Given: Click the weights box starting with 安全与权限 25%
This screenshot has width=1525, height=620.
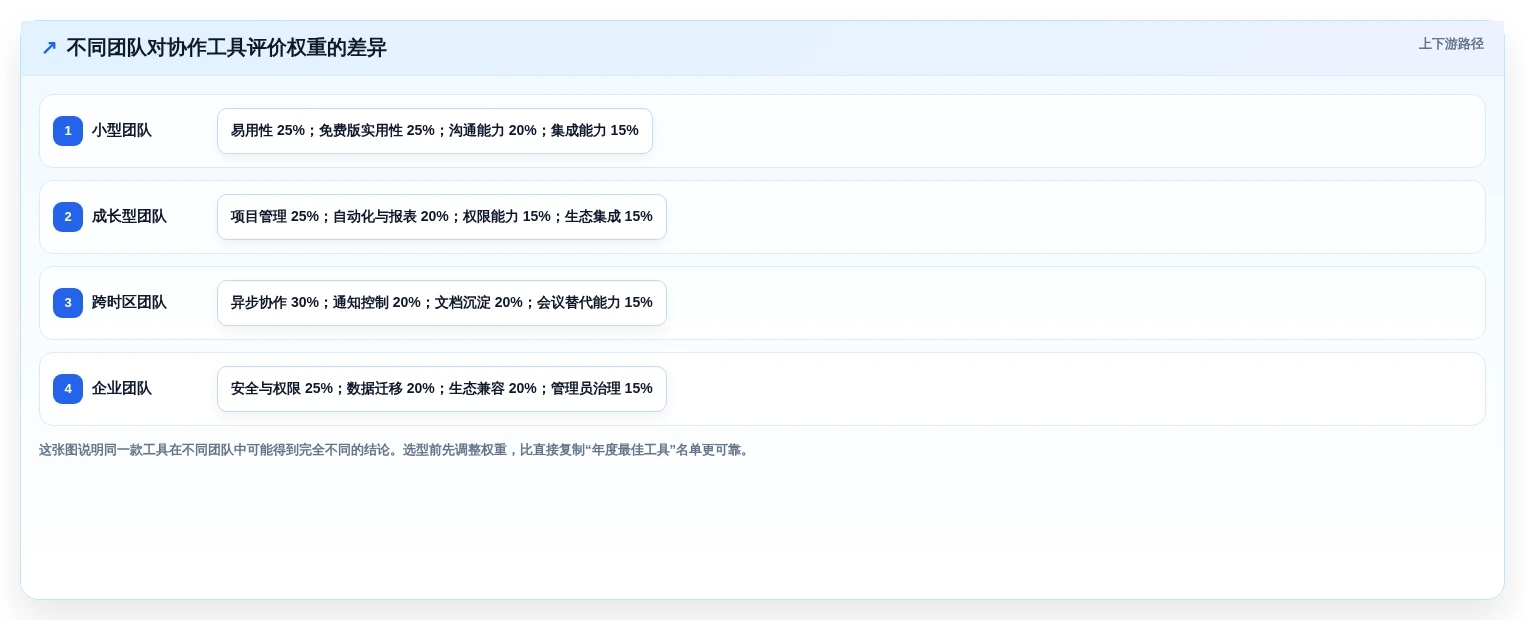Looking at the screenshot, I should [x=442, y=389].
